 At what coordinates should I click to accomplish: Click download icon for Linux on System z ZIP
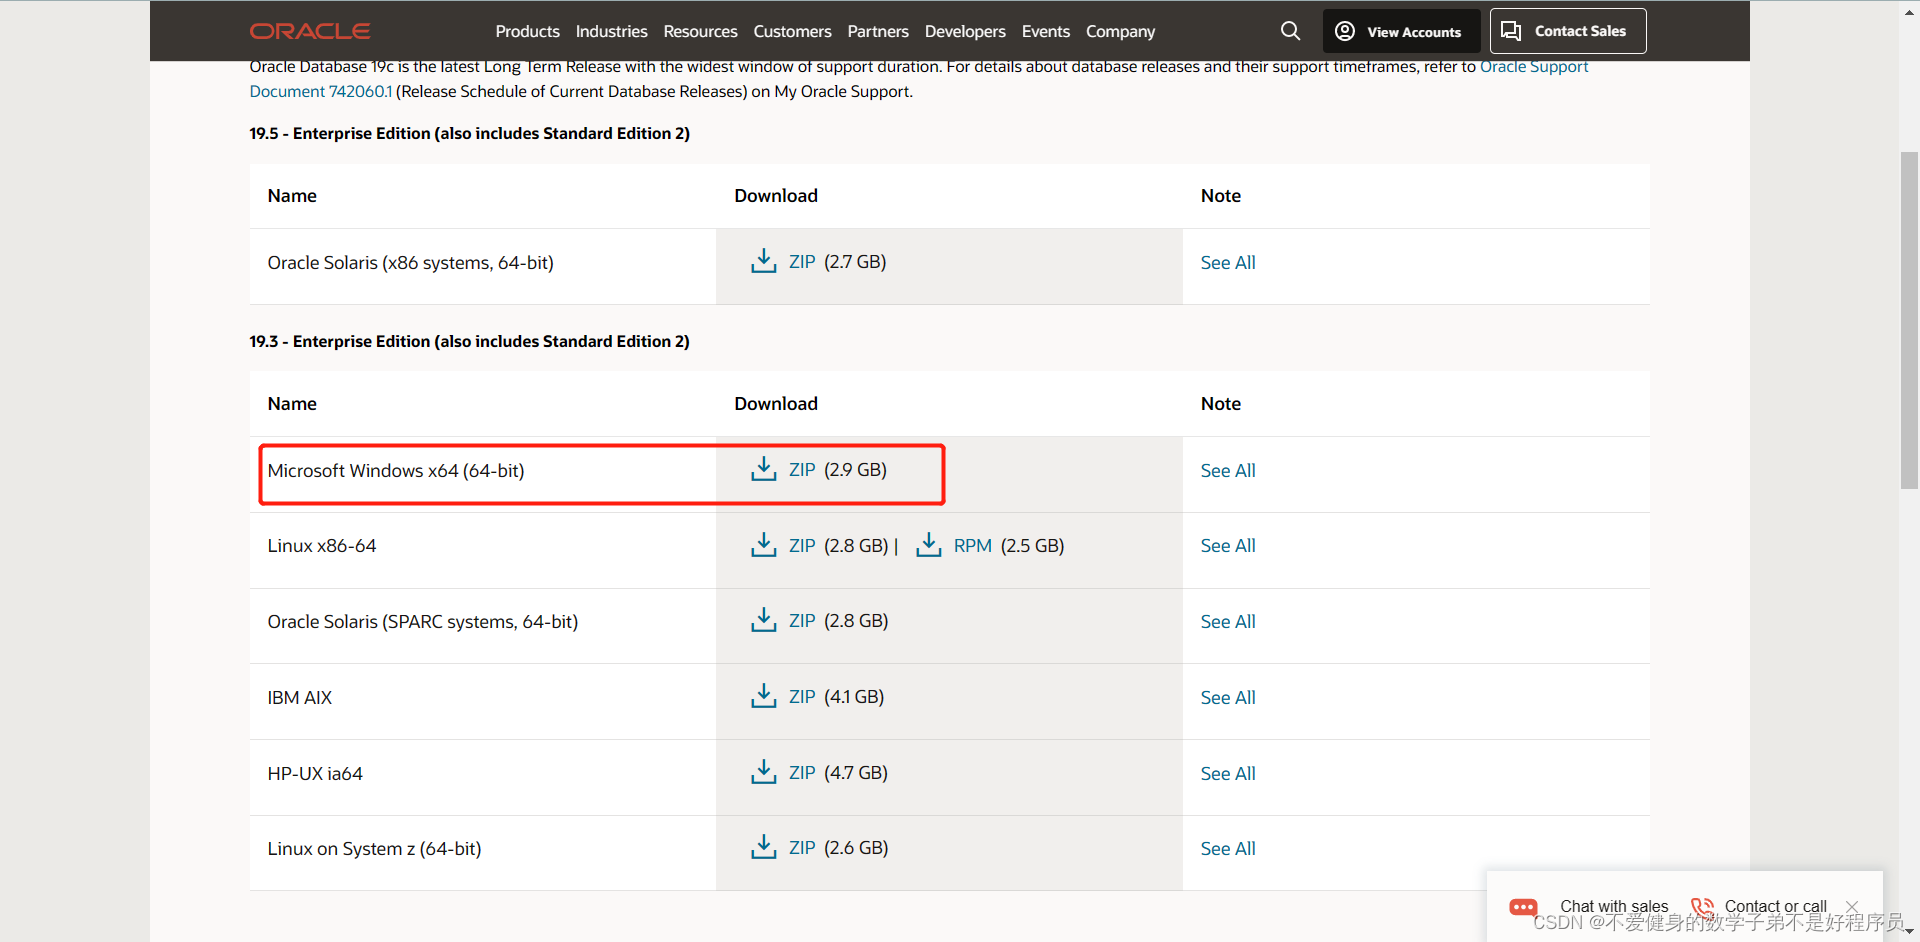tap(764, 847)
